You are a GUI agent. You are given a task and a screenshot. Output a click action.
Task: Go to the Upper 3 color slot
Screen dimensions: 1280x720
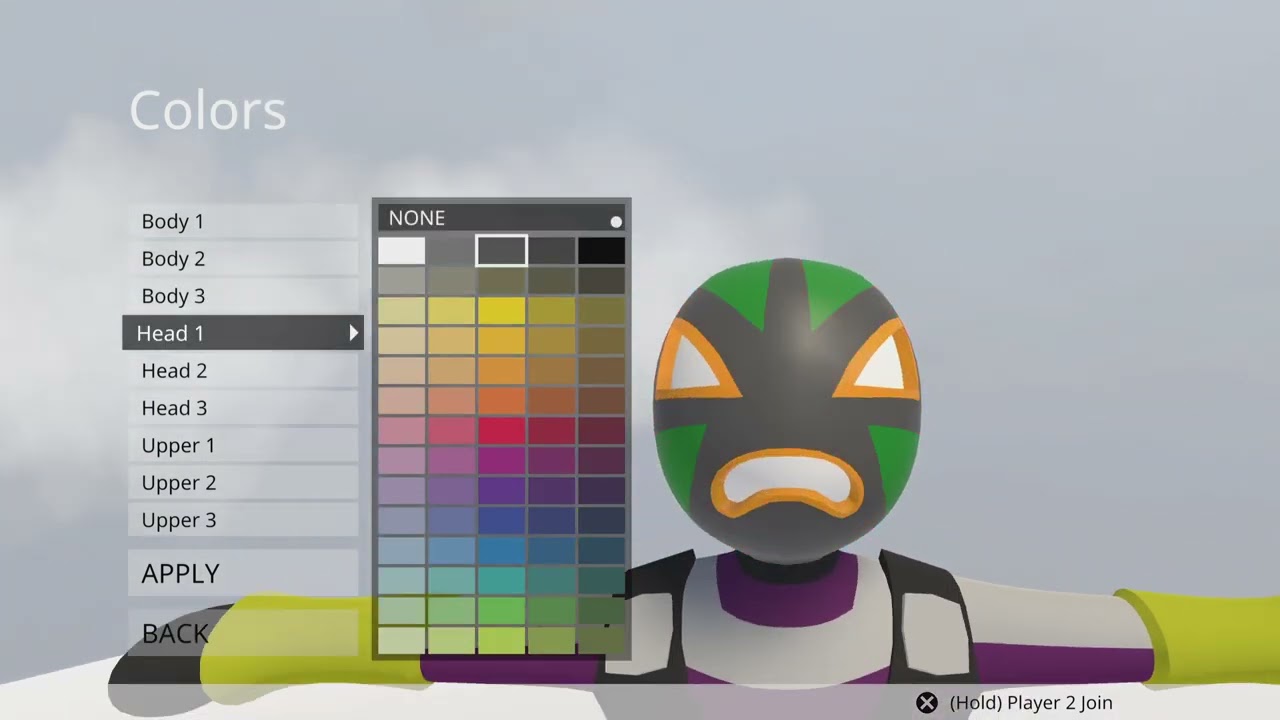coord(243,520)
